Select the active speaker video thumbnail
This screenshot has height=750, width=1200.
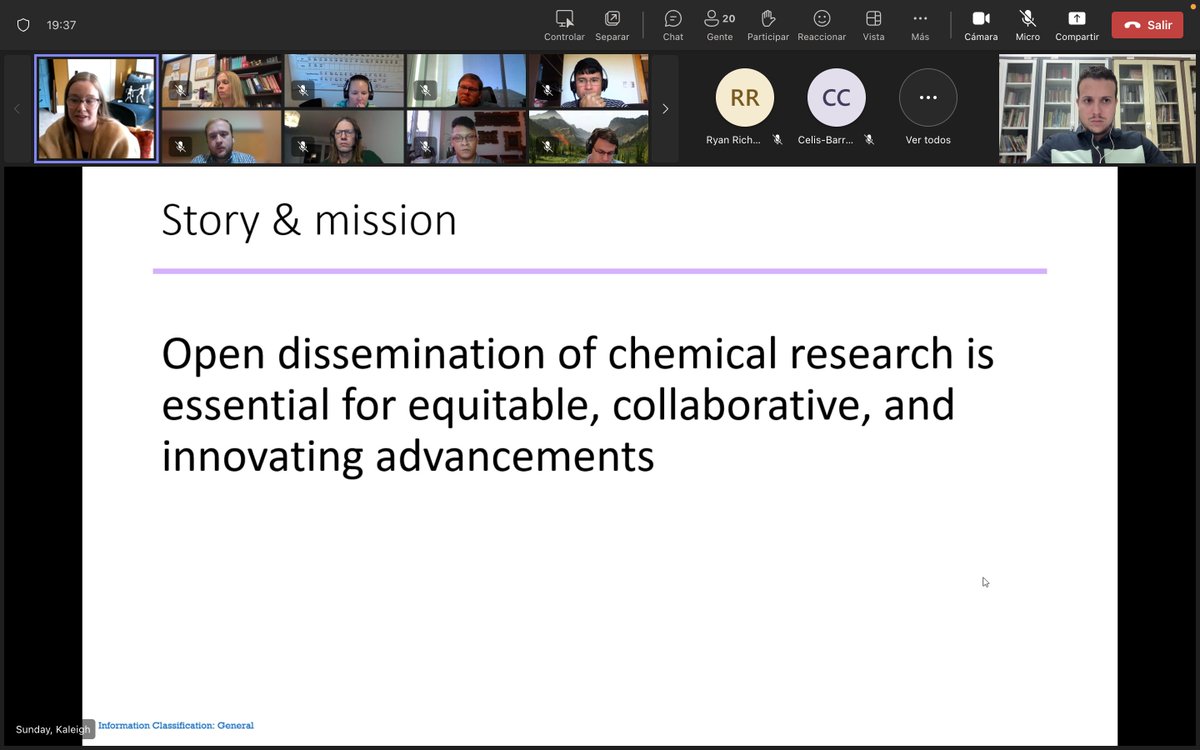96,108
